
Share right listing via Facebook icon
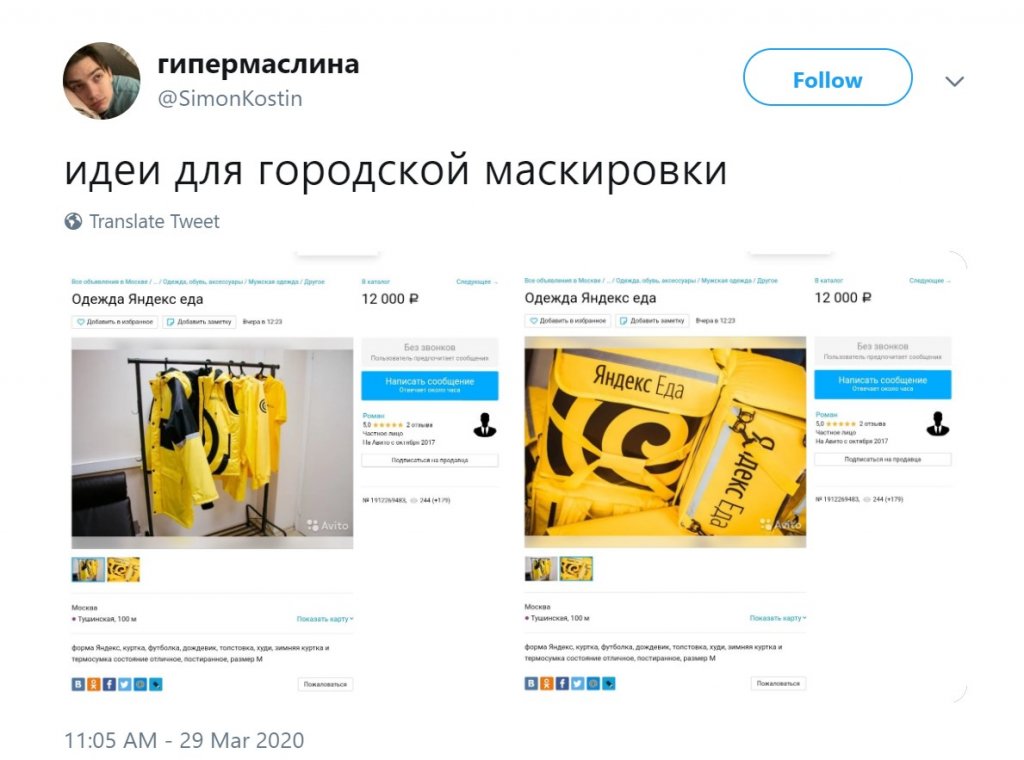point(562,683)
